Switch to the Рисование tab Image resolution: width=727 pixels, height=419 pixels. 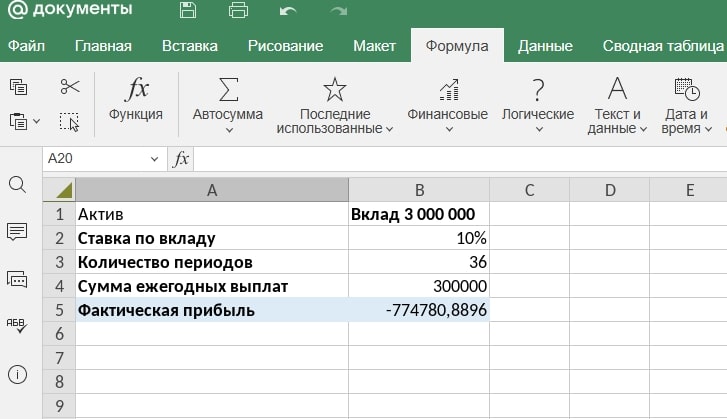click(285, 45)
